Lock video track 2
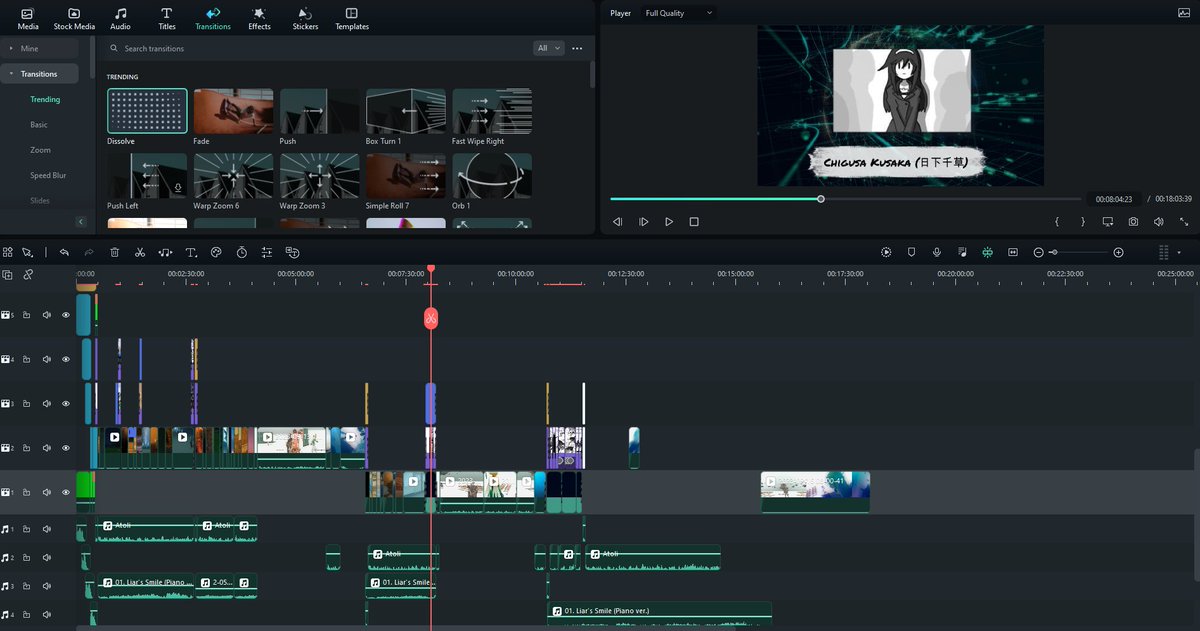This screenshot has height=631, width=1200. click(x=27, y=448)
